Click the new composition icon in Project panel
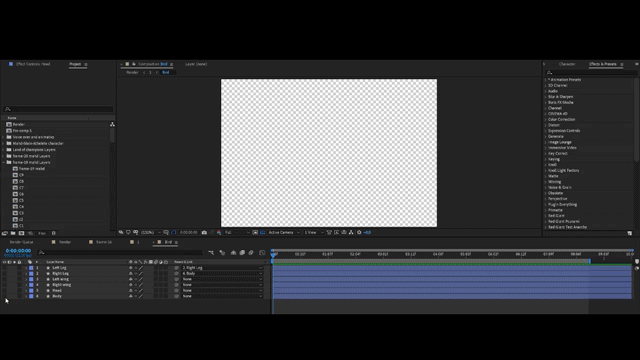This screenshot has height=360, width=640. (x=21, y=233)
